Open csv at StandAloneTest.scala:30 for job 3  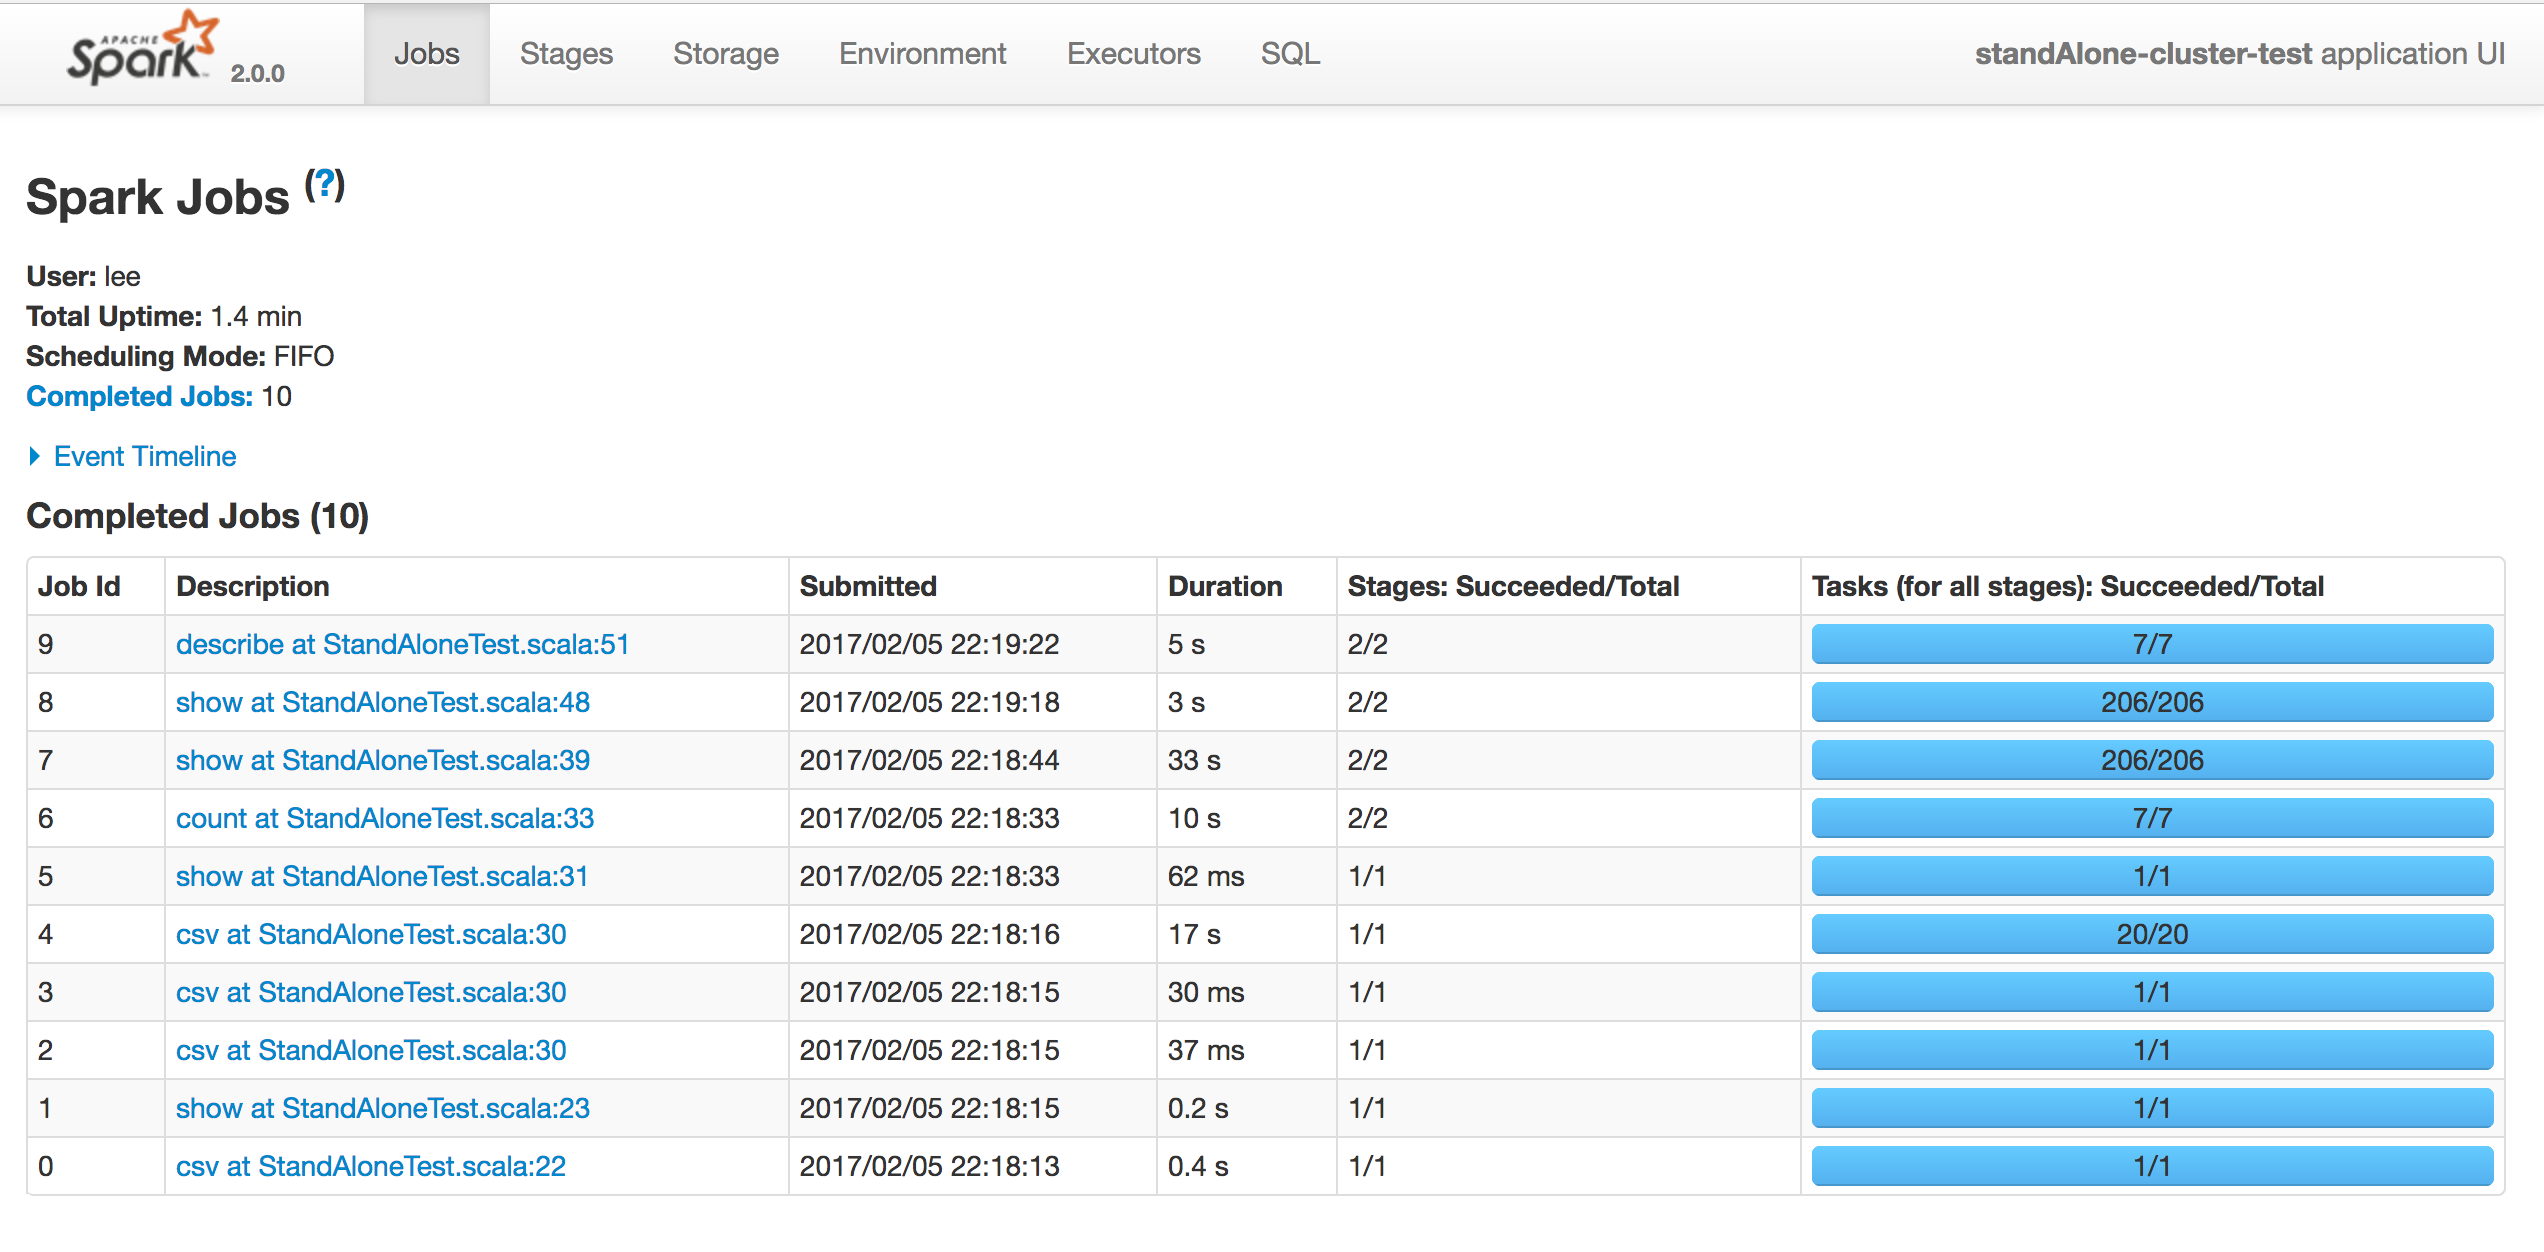click(371, 992)
